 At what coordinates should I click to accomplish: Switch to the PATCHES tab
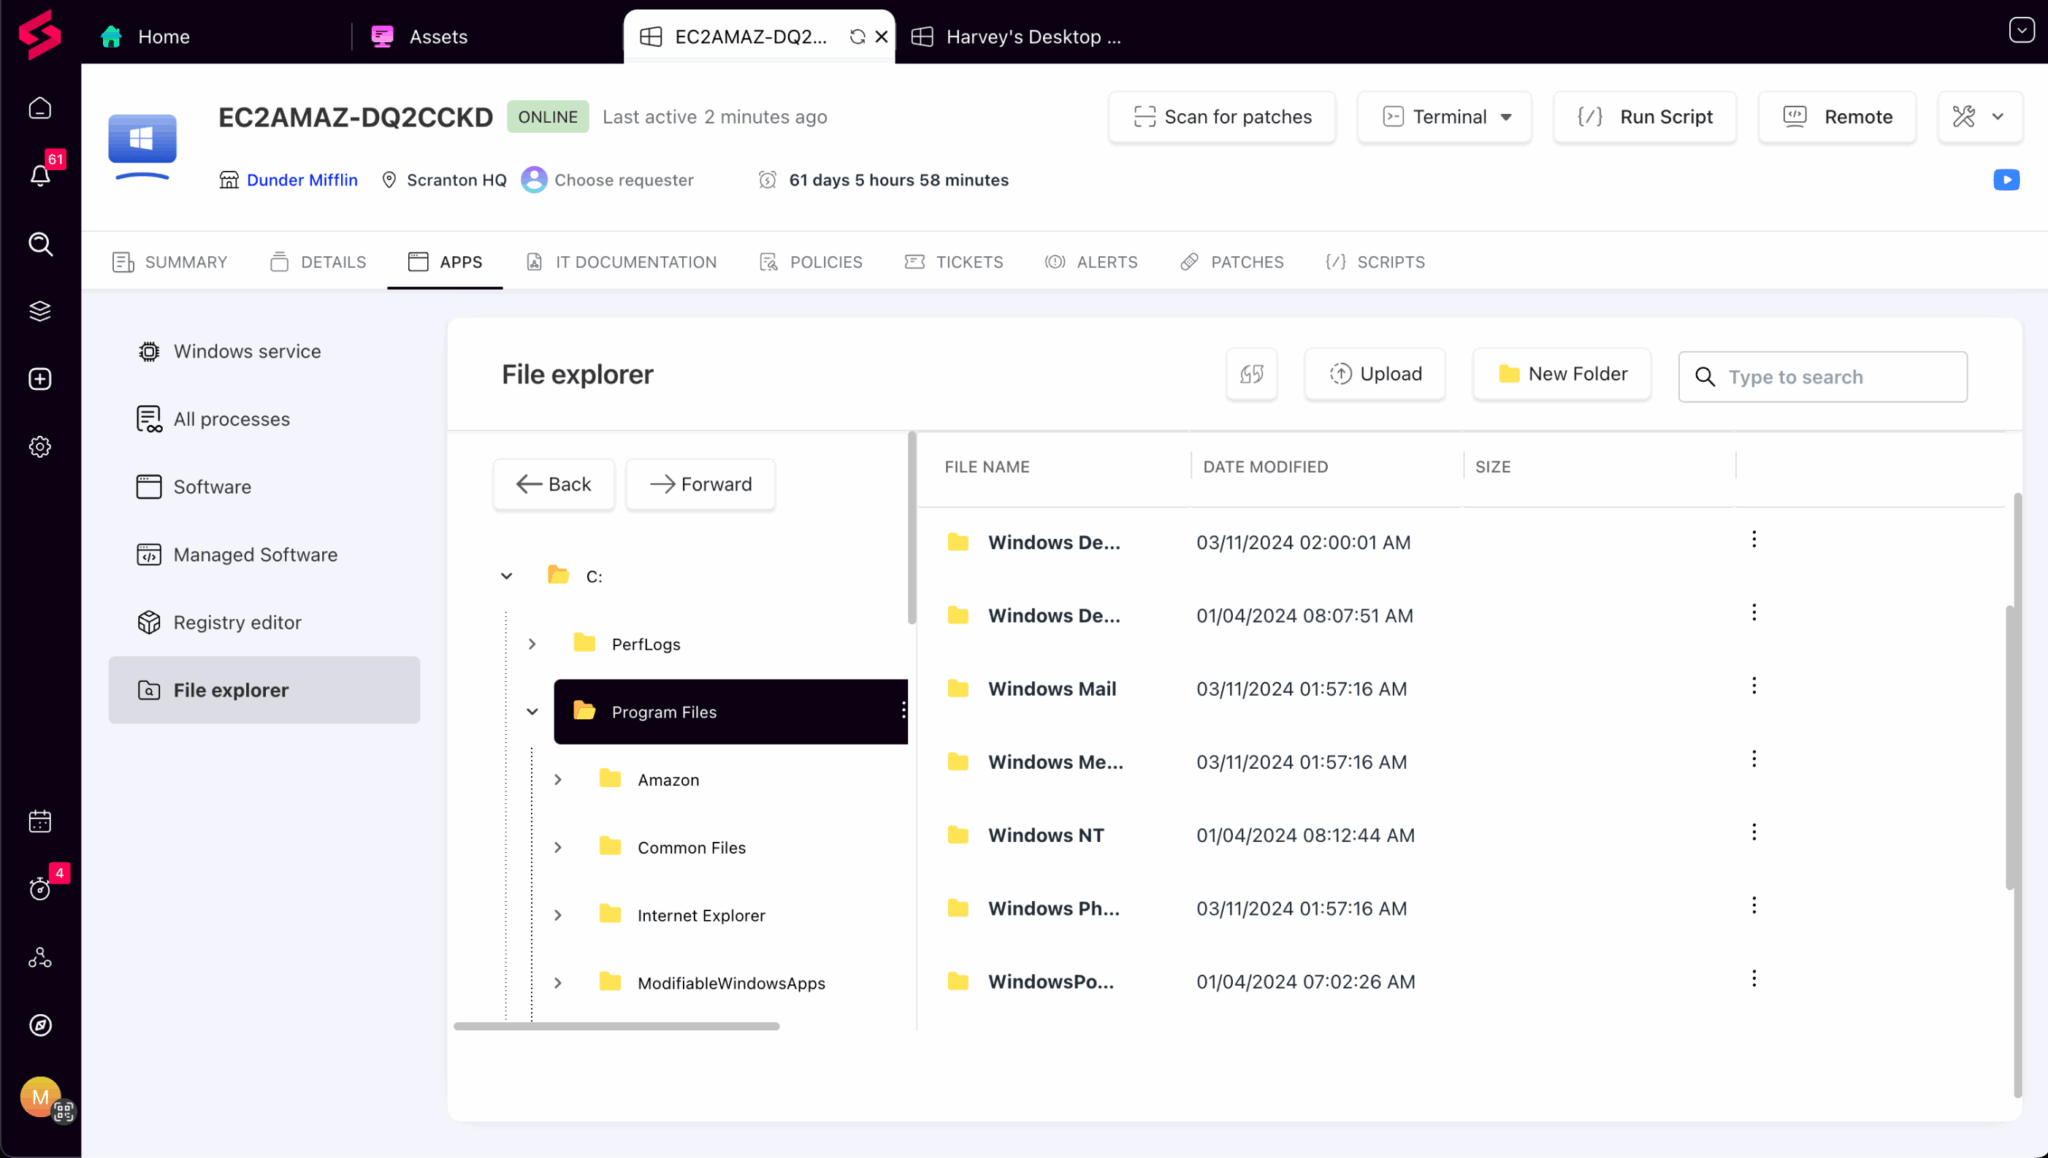(1232, 262)
